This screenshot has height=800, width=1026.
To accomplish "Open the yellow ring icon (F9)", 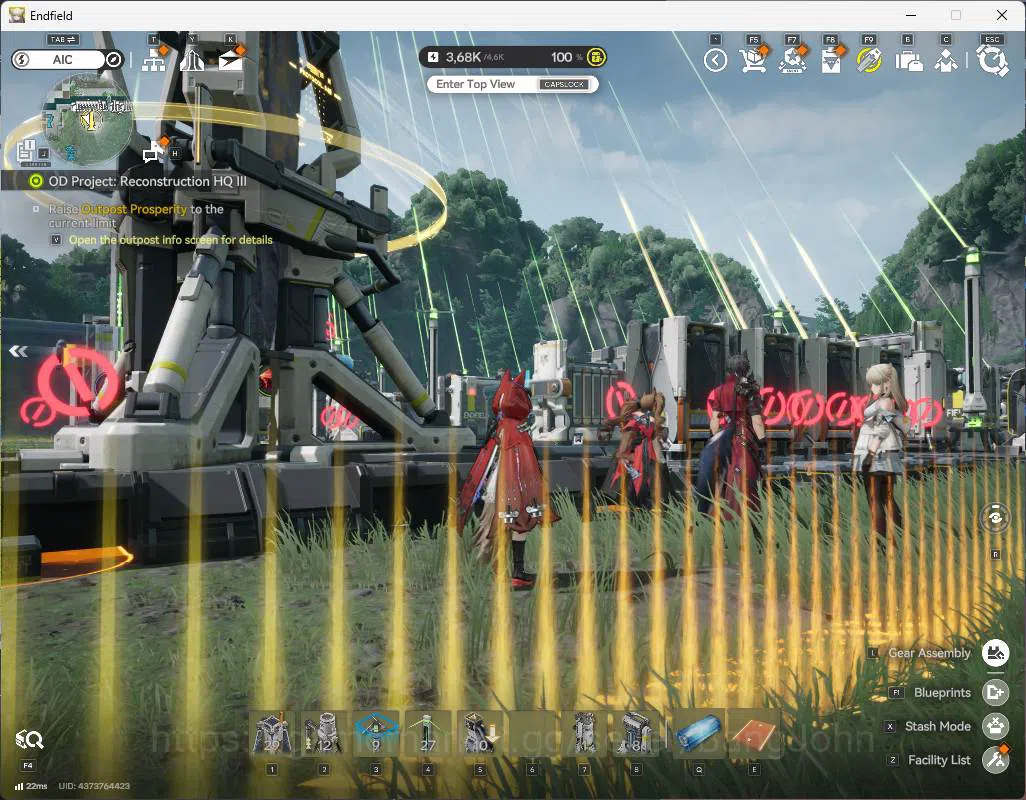I will pyautogui.click(x=869, y=61).
